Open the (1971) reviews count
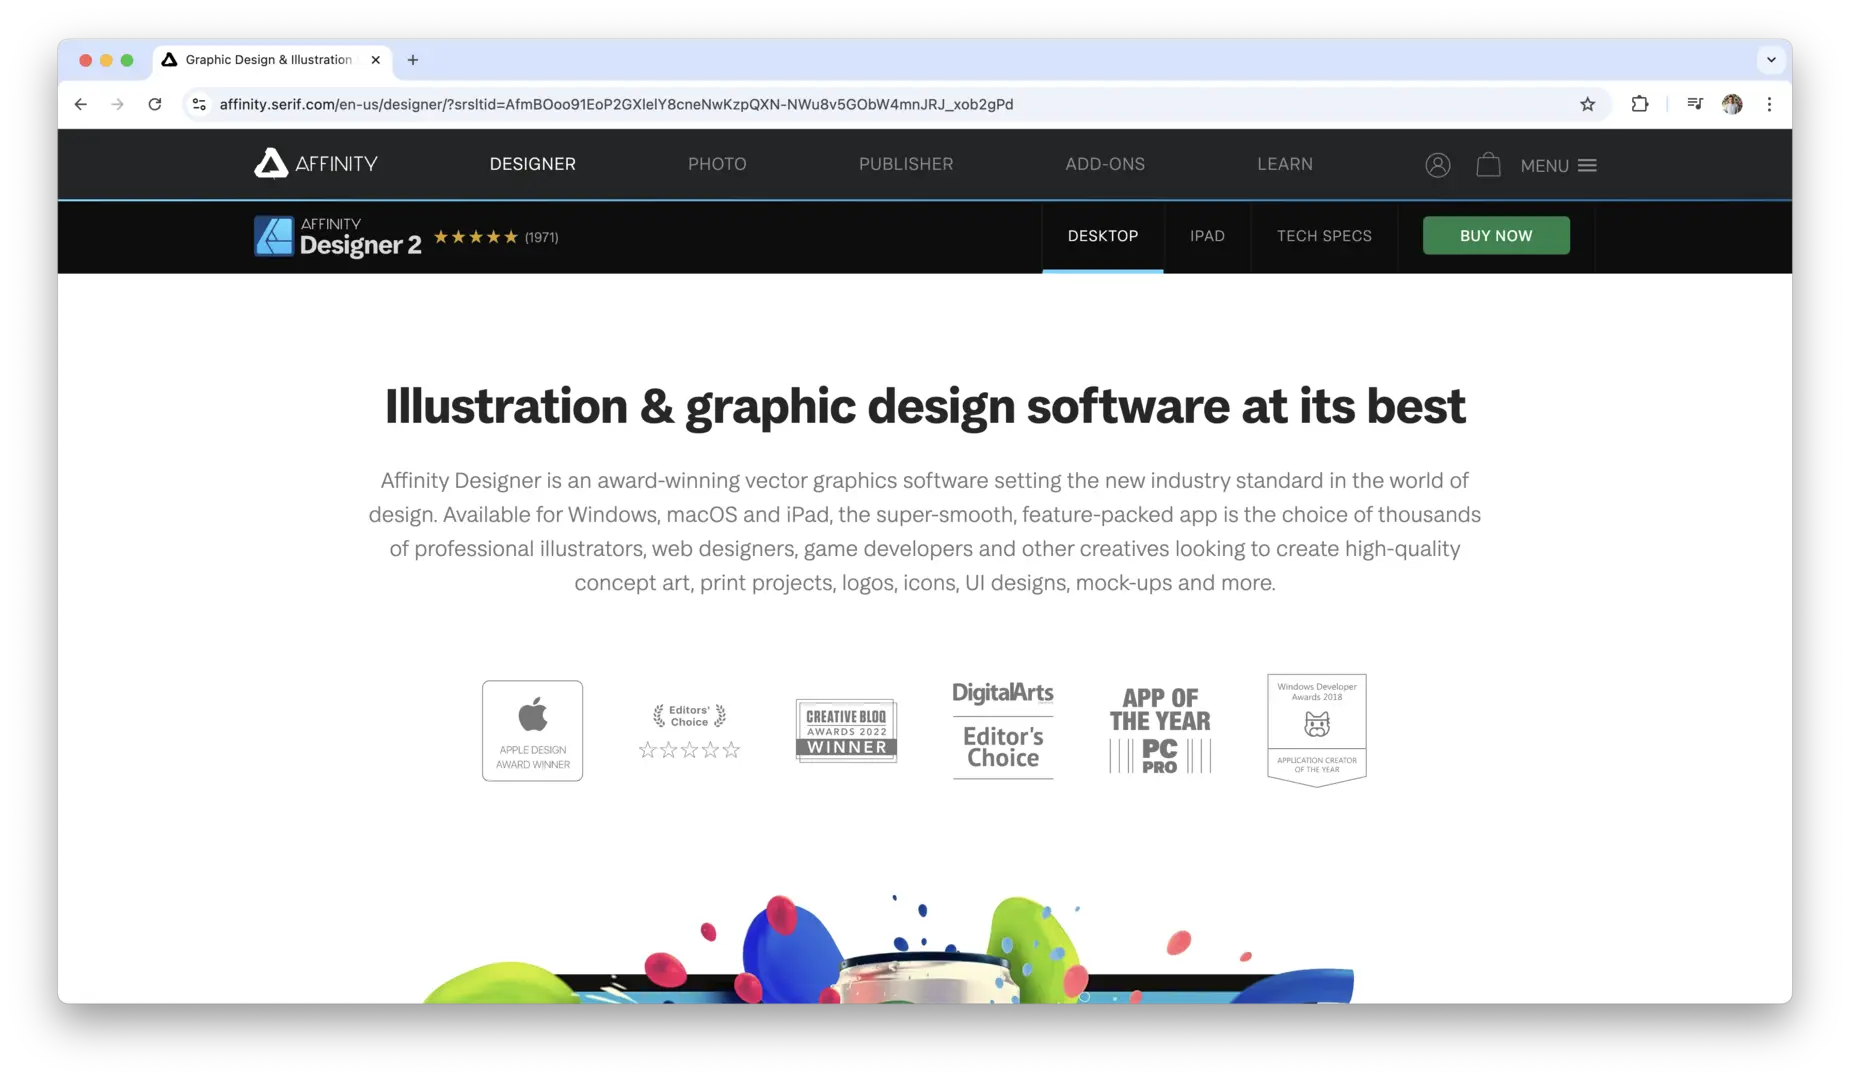The height and width of the screenshot is (1080, 1850). (x=541, y=238)
